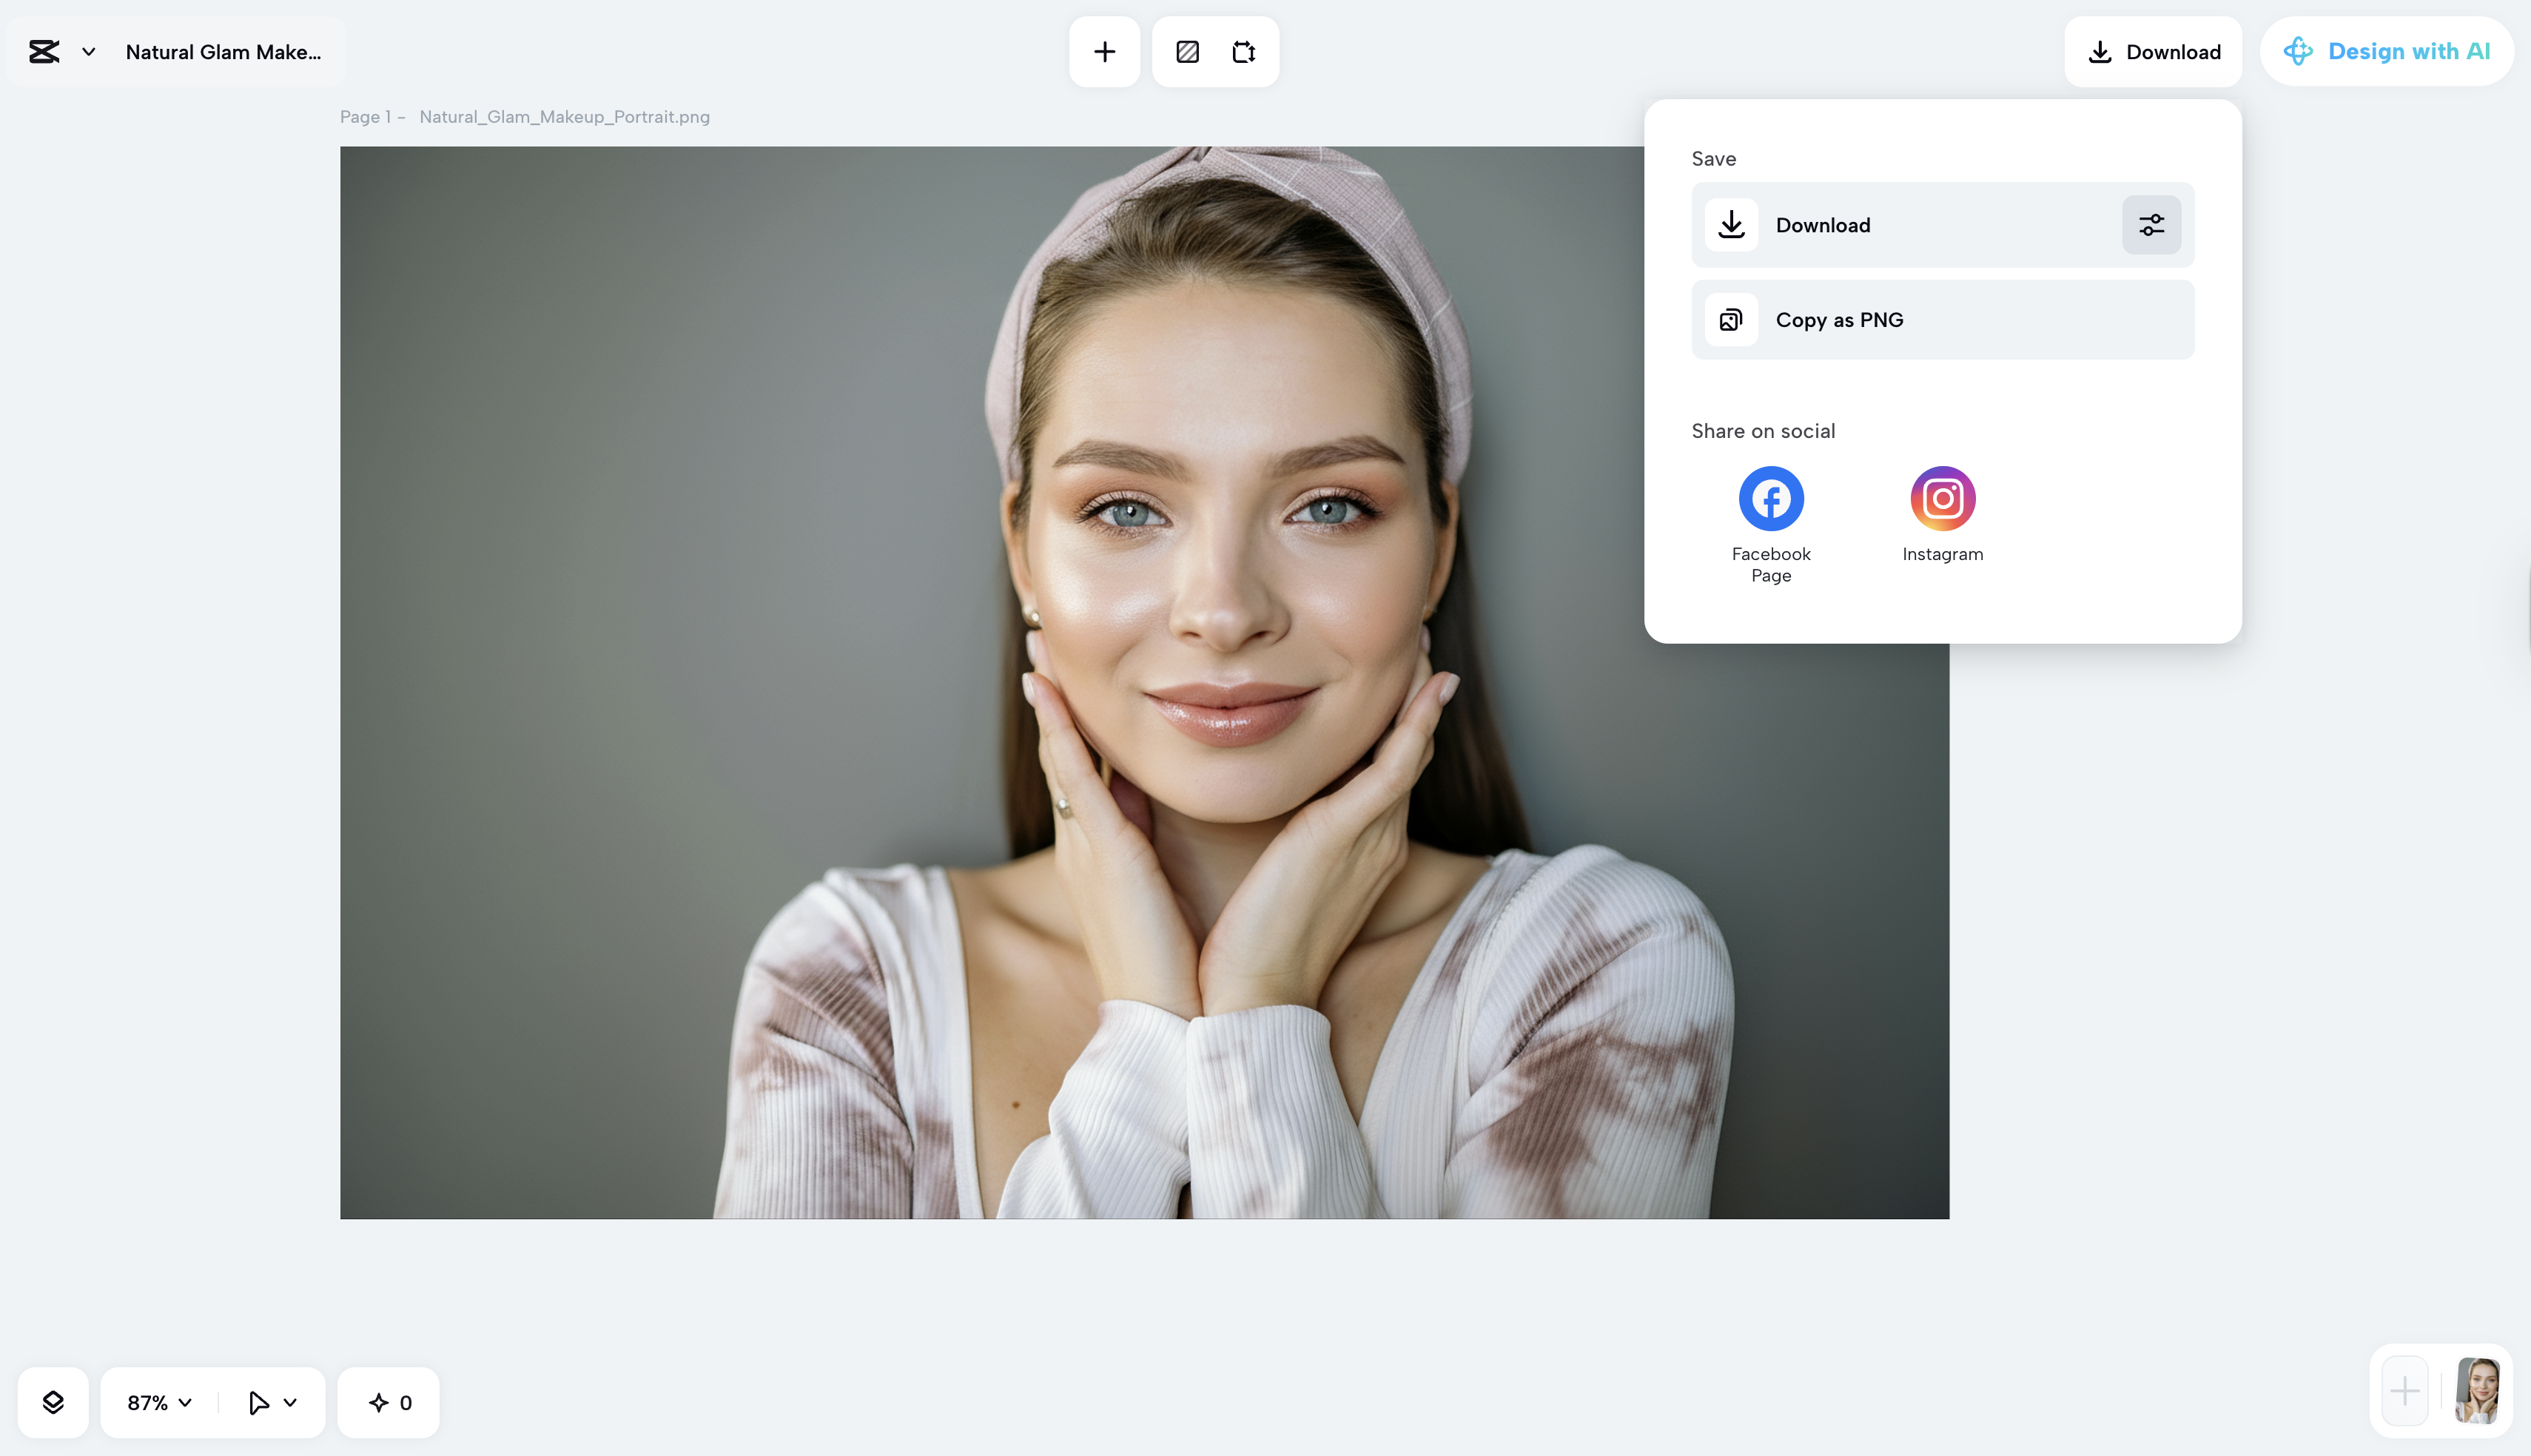Select the canvas background fill icon

click(x=1187, y=51)
